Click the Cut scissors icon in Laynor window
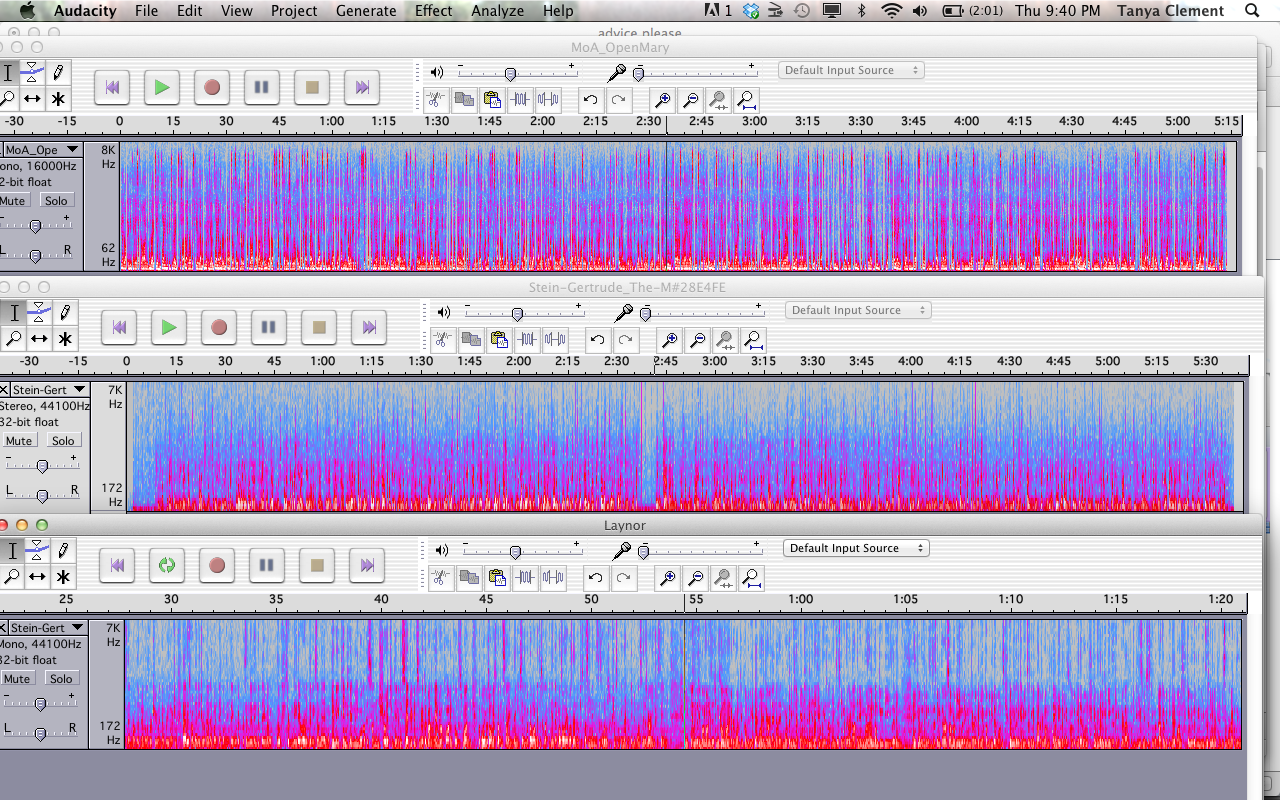The height and width of the screenshot is (800, 1280). coord(441,577)
